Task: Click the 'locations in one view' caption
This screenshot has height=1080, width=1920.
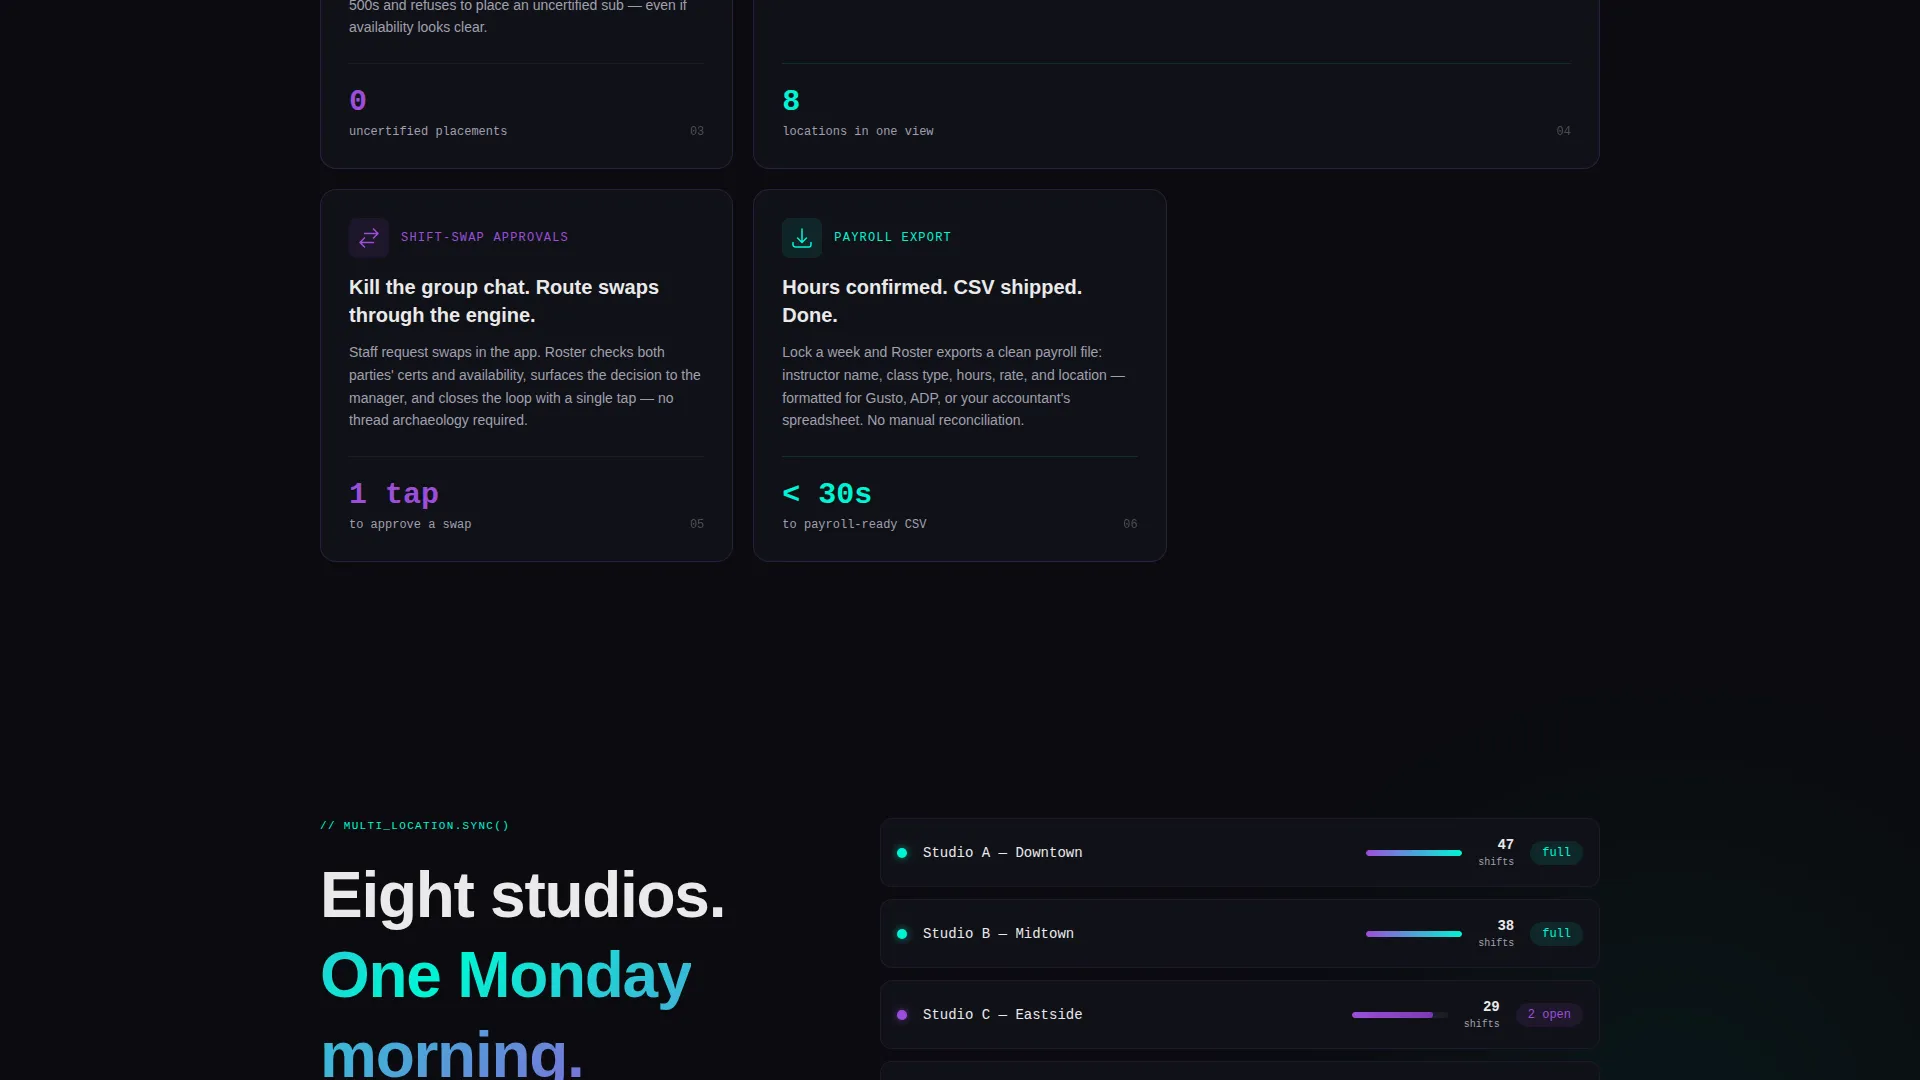Action: [x=858, y=132]
